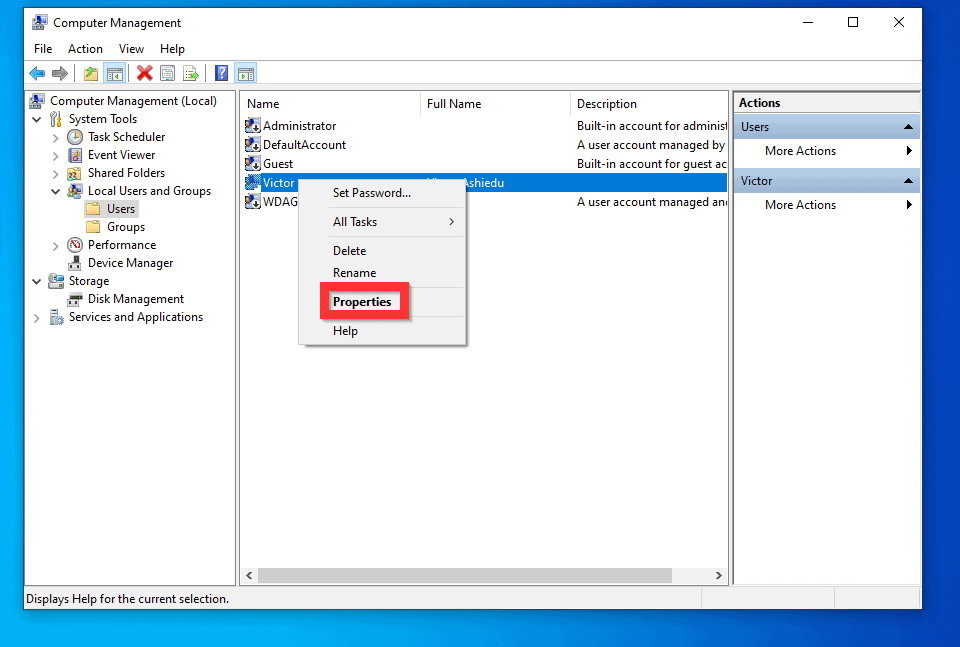Open the Action menu
The width and height of the screenshot is (960, 647).
tap(85, 48)
